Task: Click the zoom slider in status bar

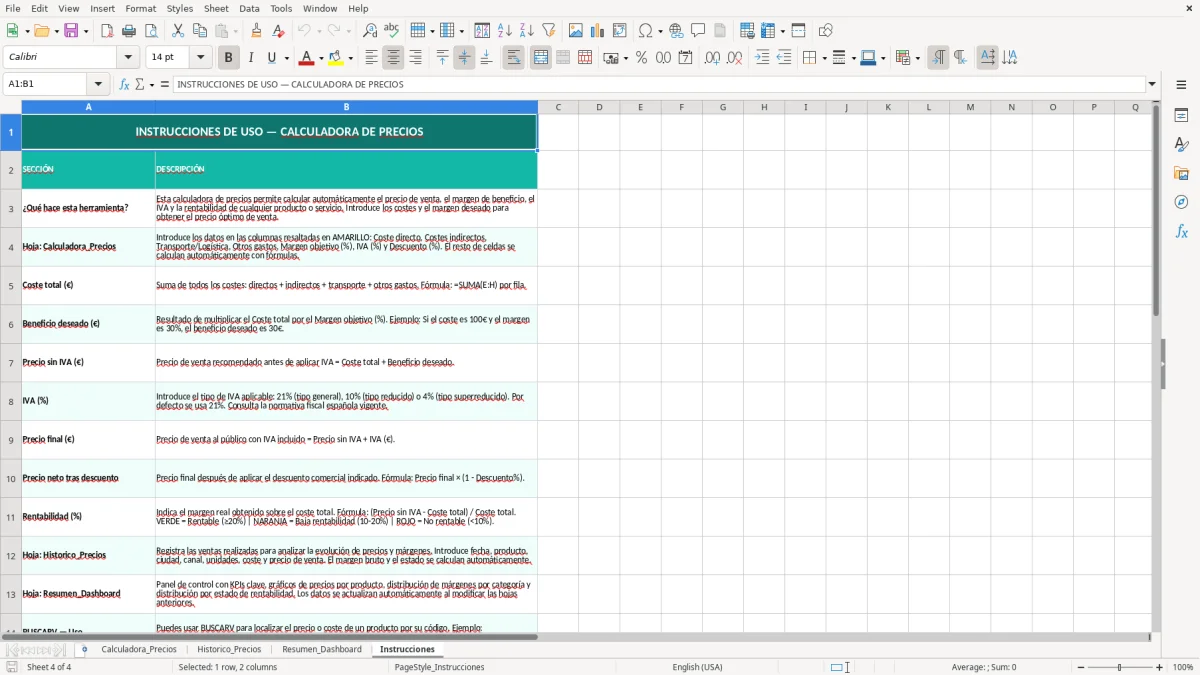Action: tap(1119, 667)
